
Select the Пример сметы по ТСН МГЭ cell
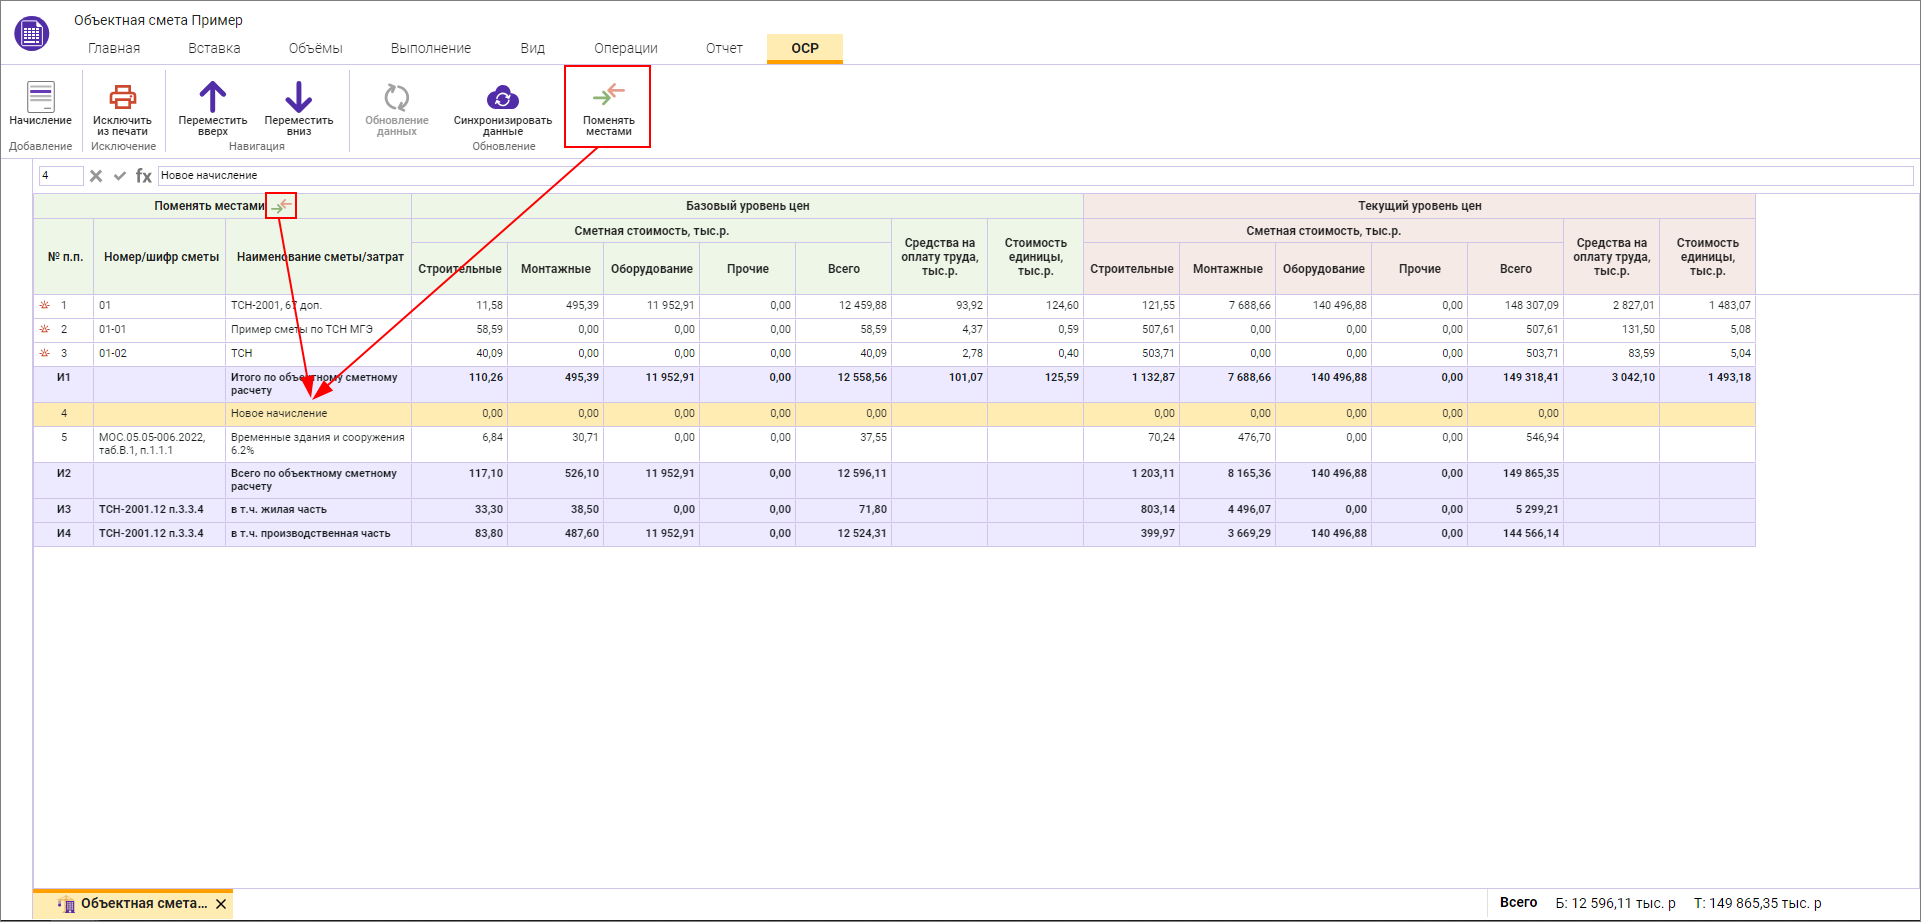318,329
